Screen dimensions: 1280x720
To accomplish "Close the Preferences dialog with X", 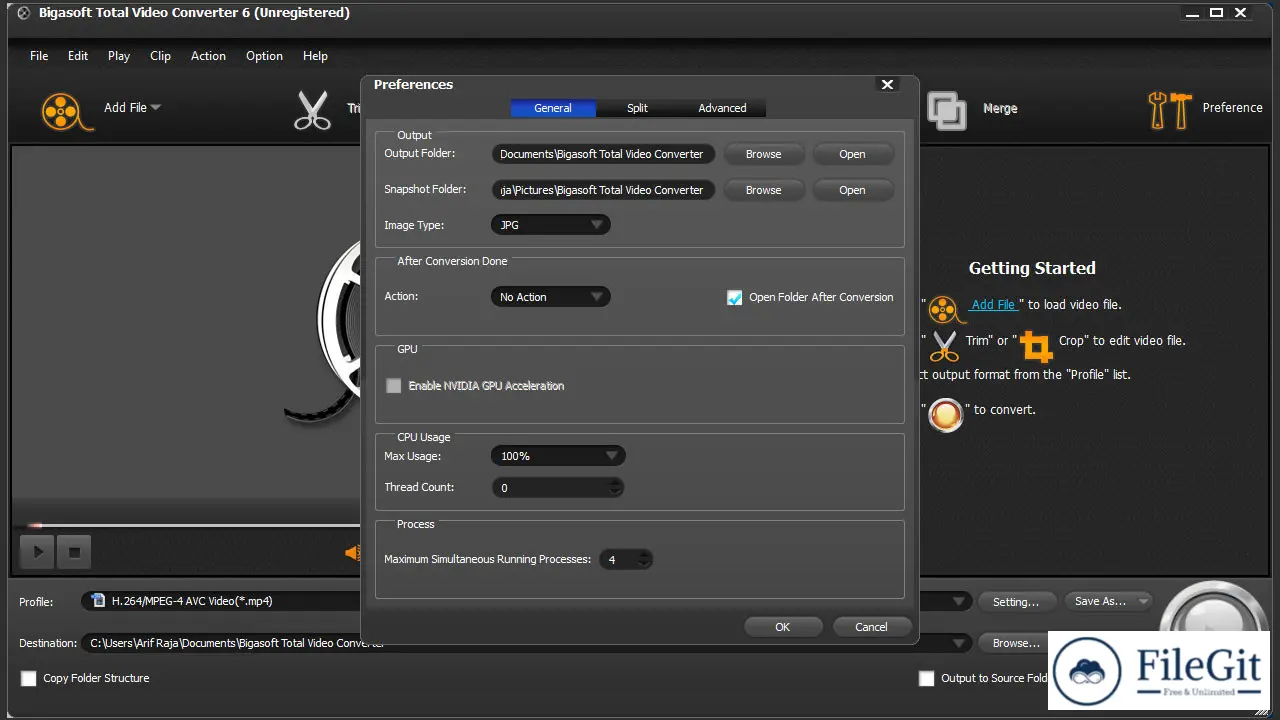I will (887, 84).
